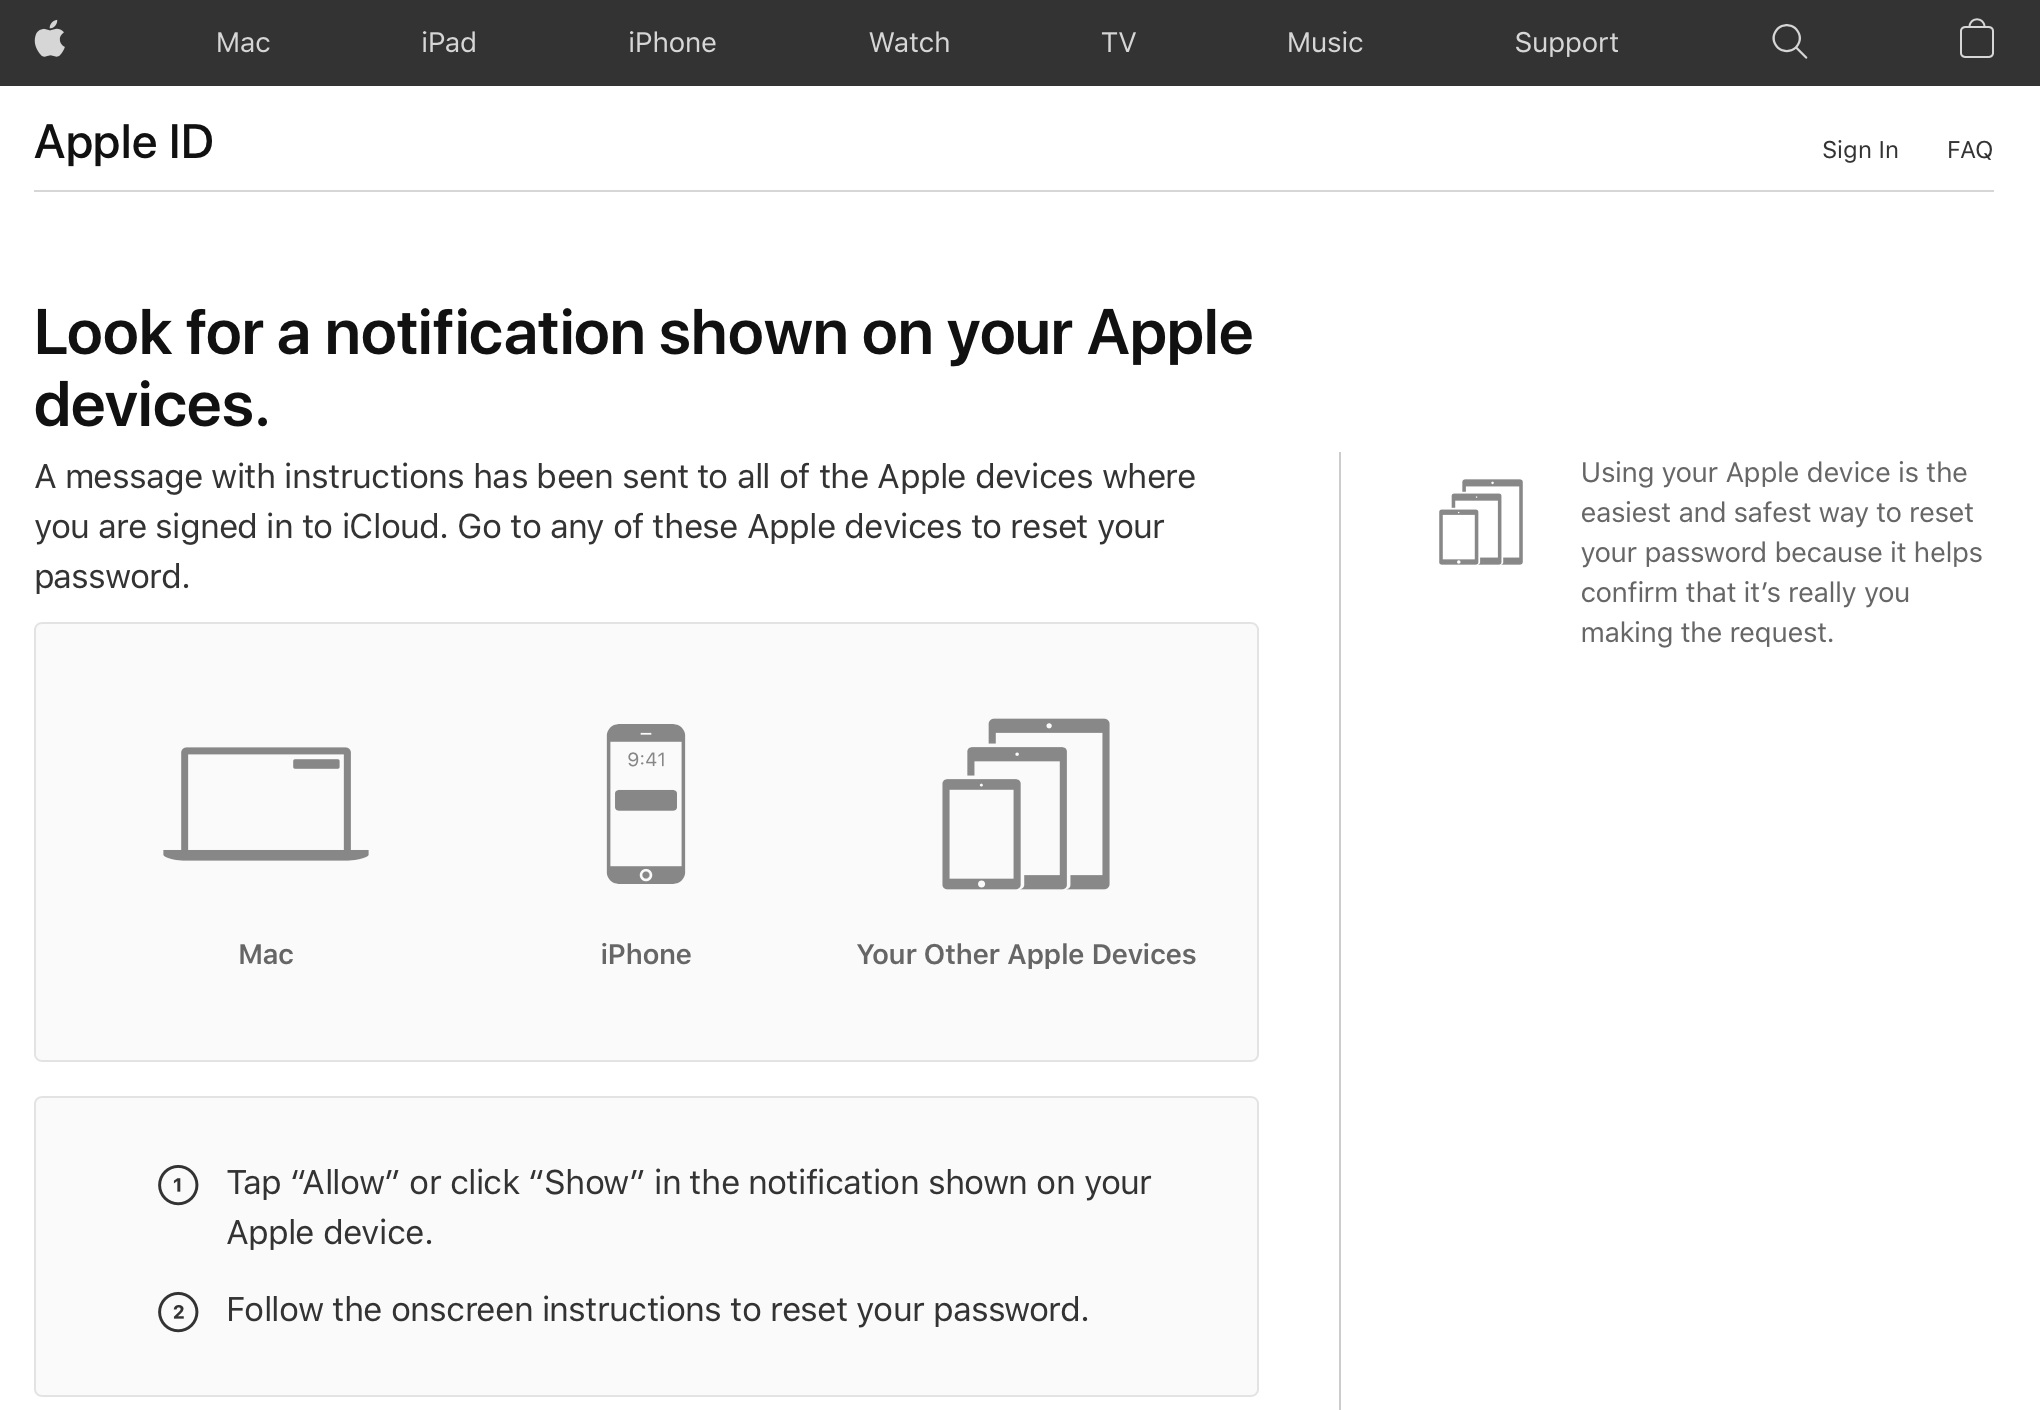Click the Watch menu item in navbar

click(x=908, y=42)
